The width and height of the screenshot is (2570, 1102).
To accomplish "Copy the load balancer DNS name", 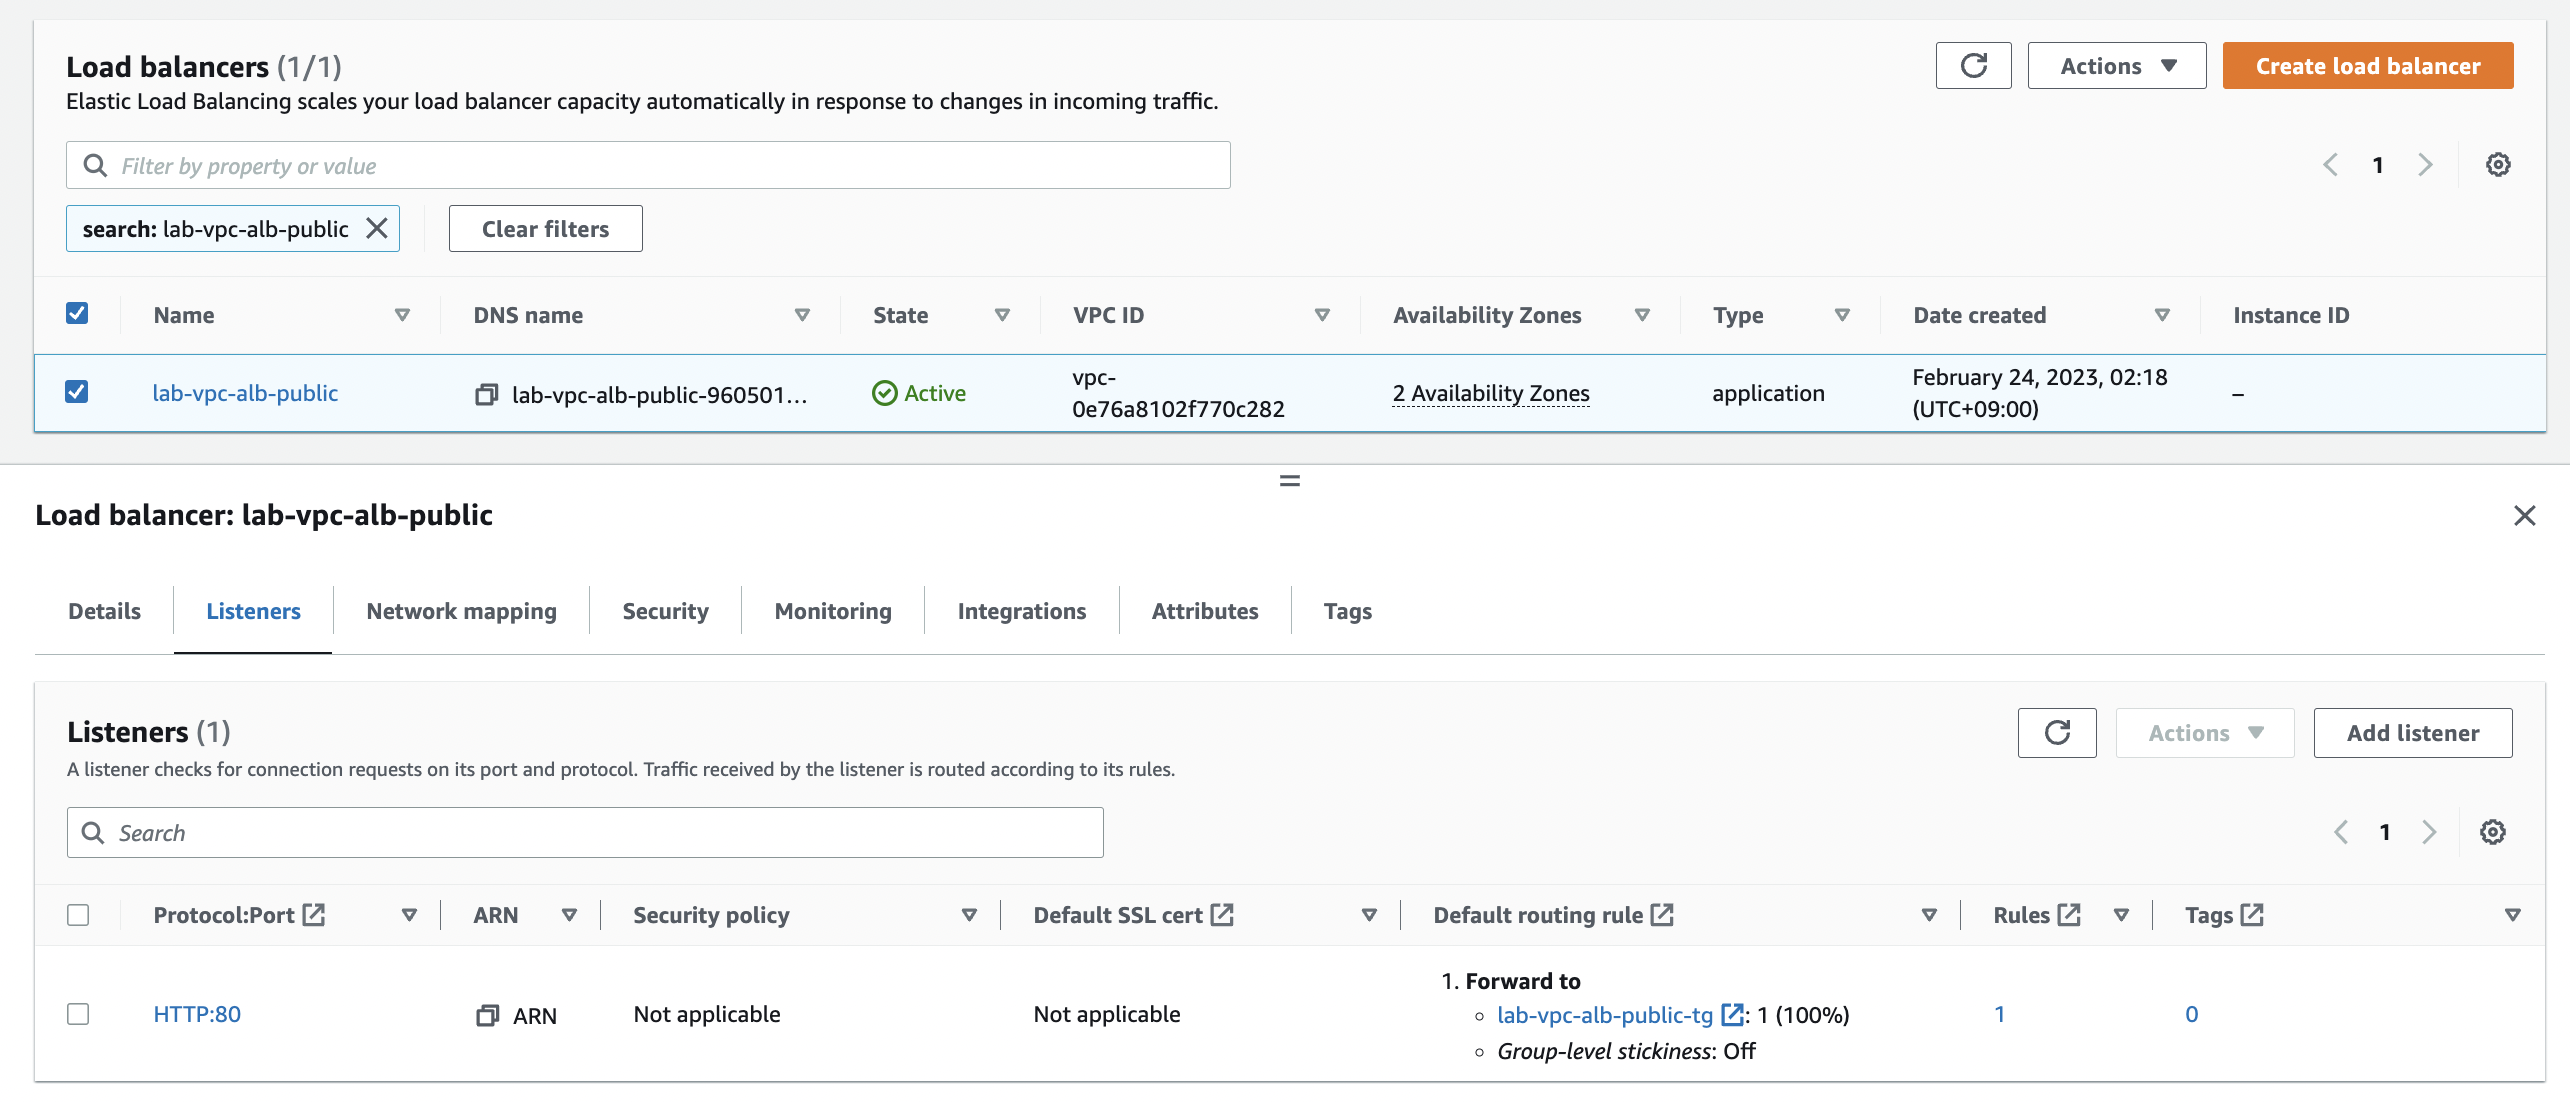I will click(x=486, y=395).
